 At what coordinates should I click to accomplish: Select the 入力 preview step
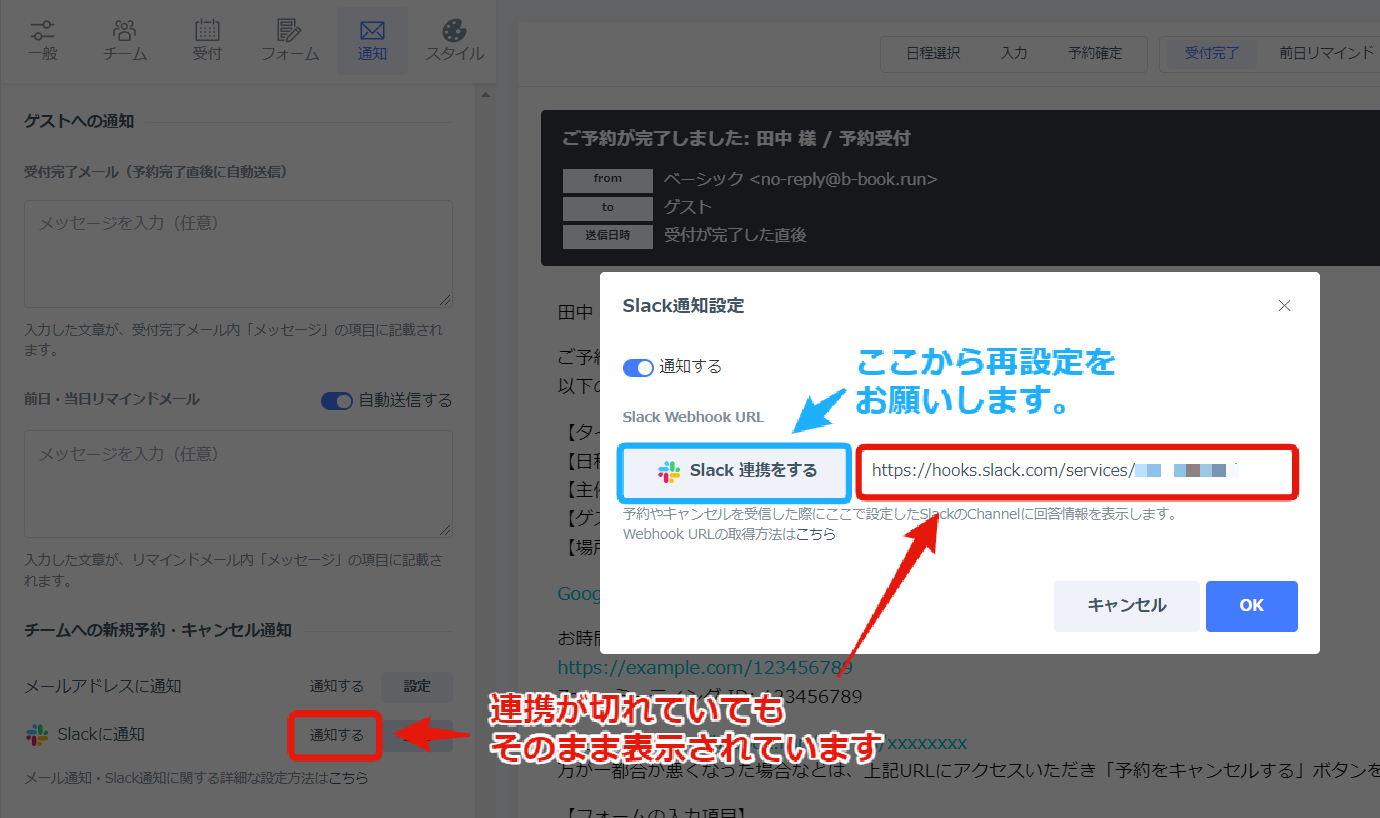(x=1014, y=53)
